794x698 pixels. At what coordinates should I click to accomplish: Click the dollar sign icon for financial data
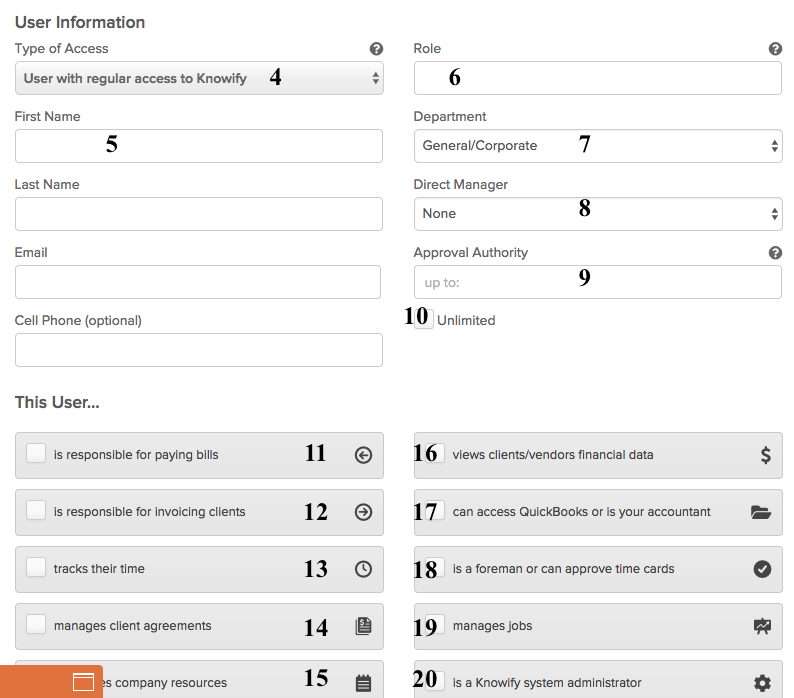pos(765,455)
